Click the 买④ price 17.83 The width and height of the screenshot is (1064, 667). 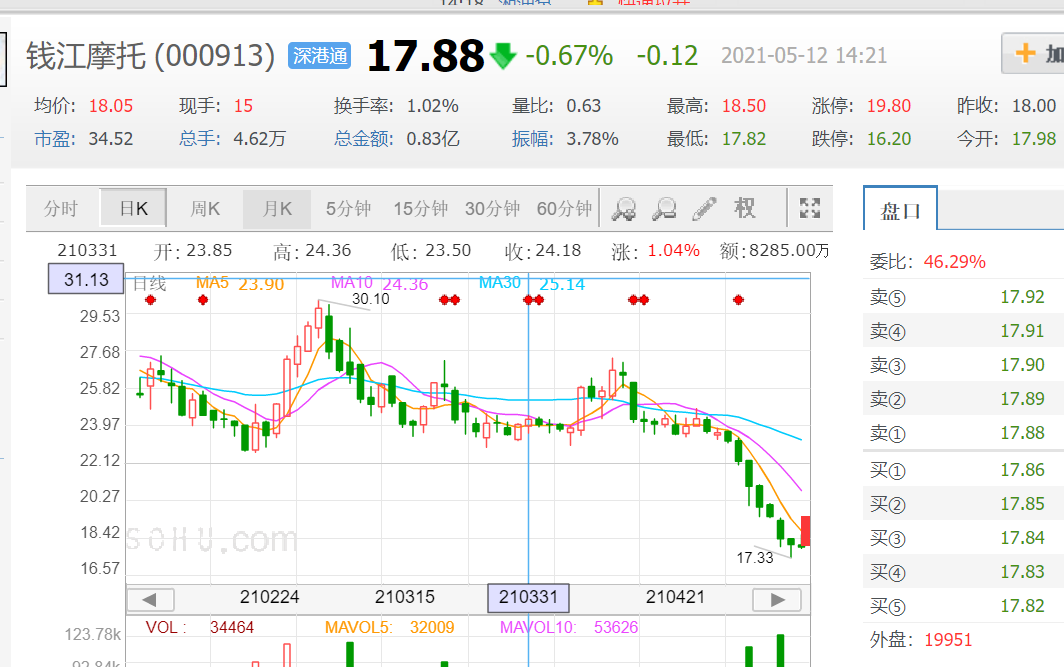pos(1022,571)
